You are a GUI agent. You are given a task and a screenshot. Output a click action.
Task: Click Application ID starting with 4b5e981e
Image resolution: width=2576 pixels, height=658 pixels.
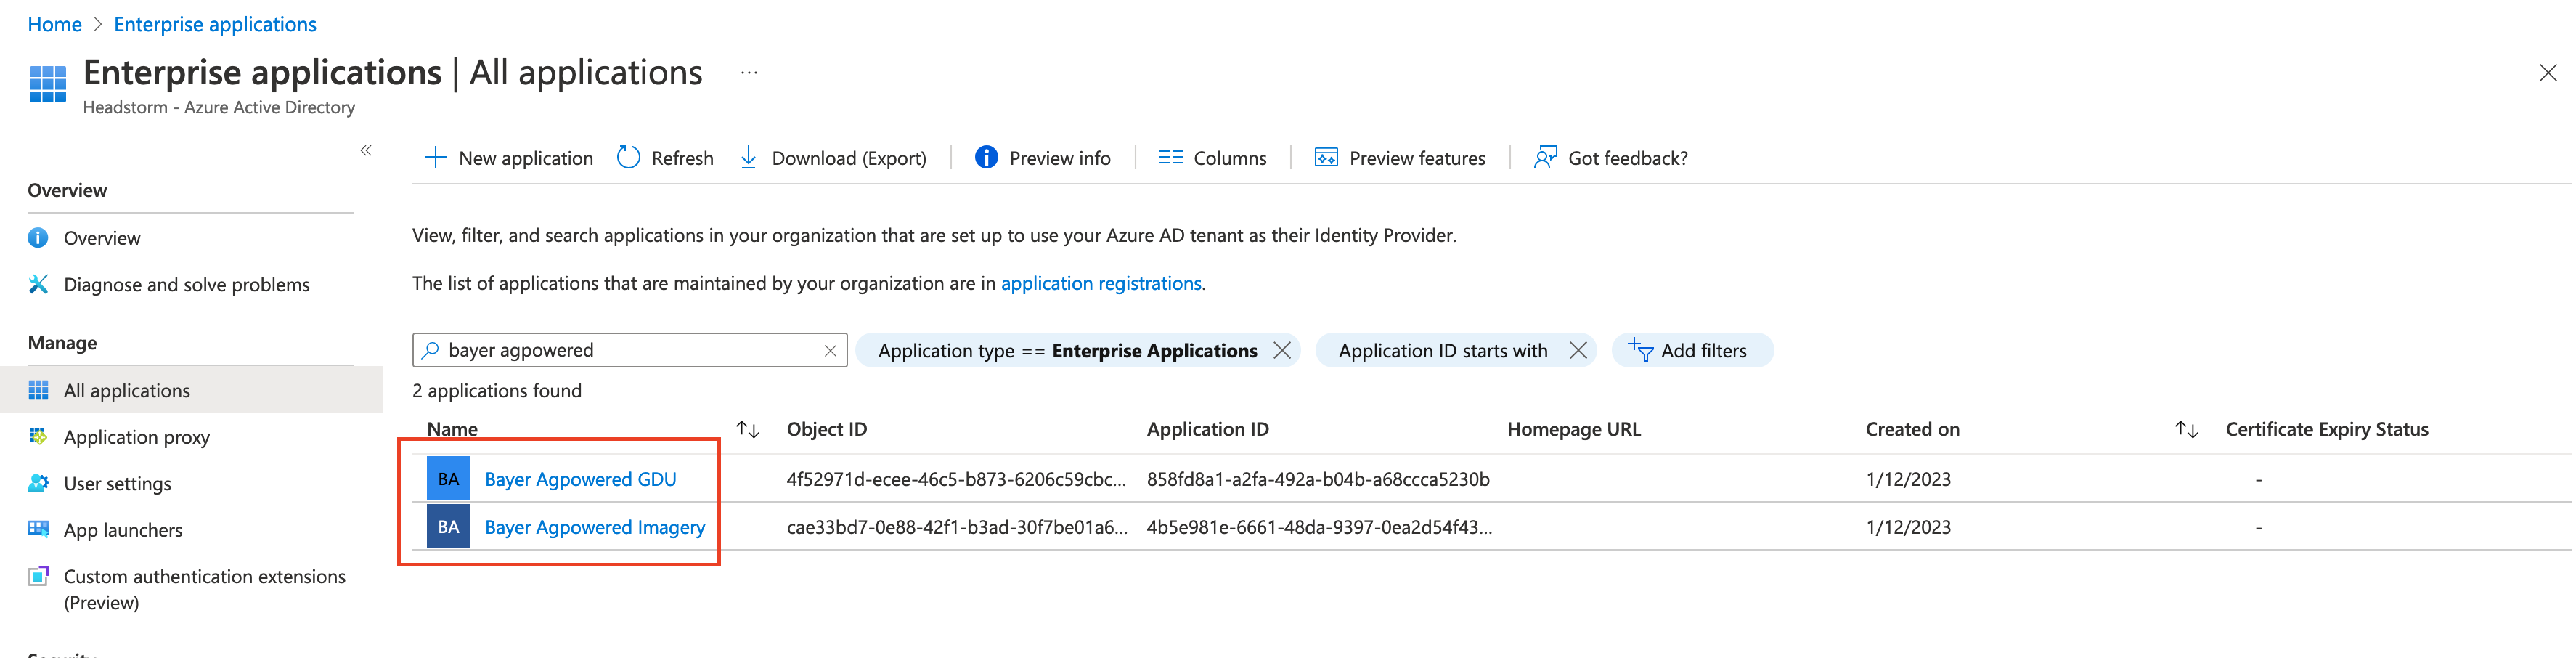pos(1319,527)
